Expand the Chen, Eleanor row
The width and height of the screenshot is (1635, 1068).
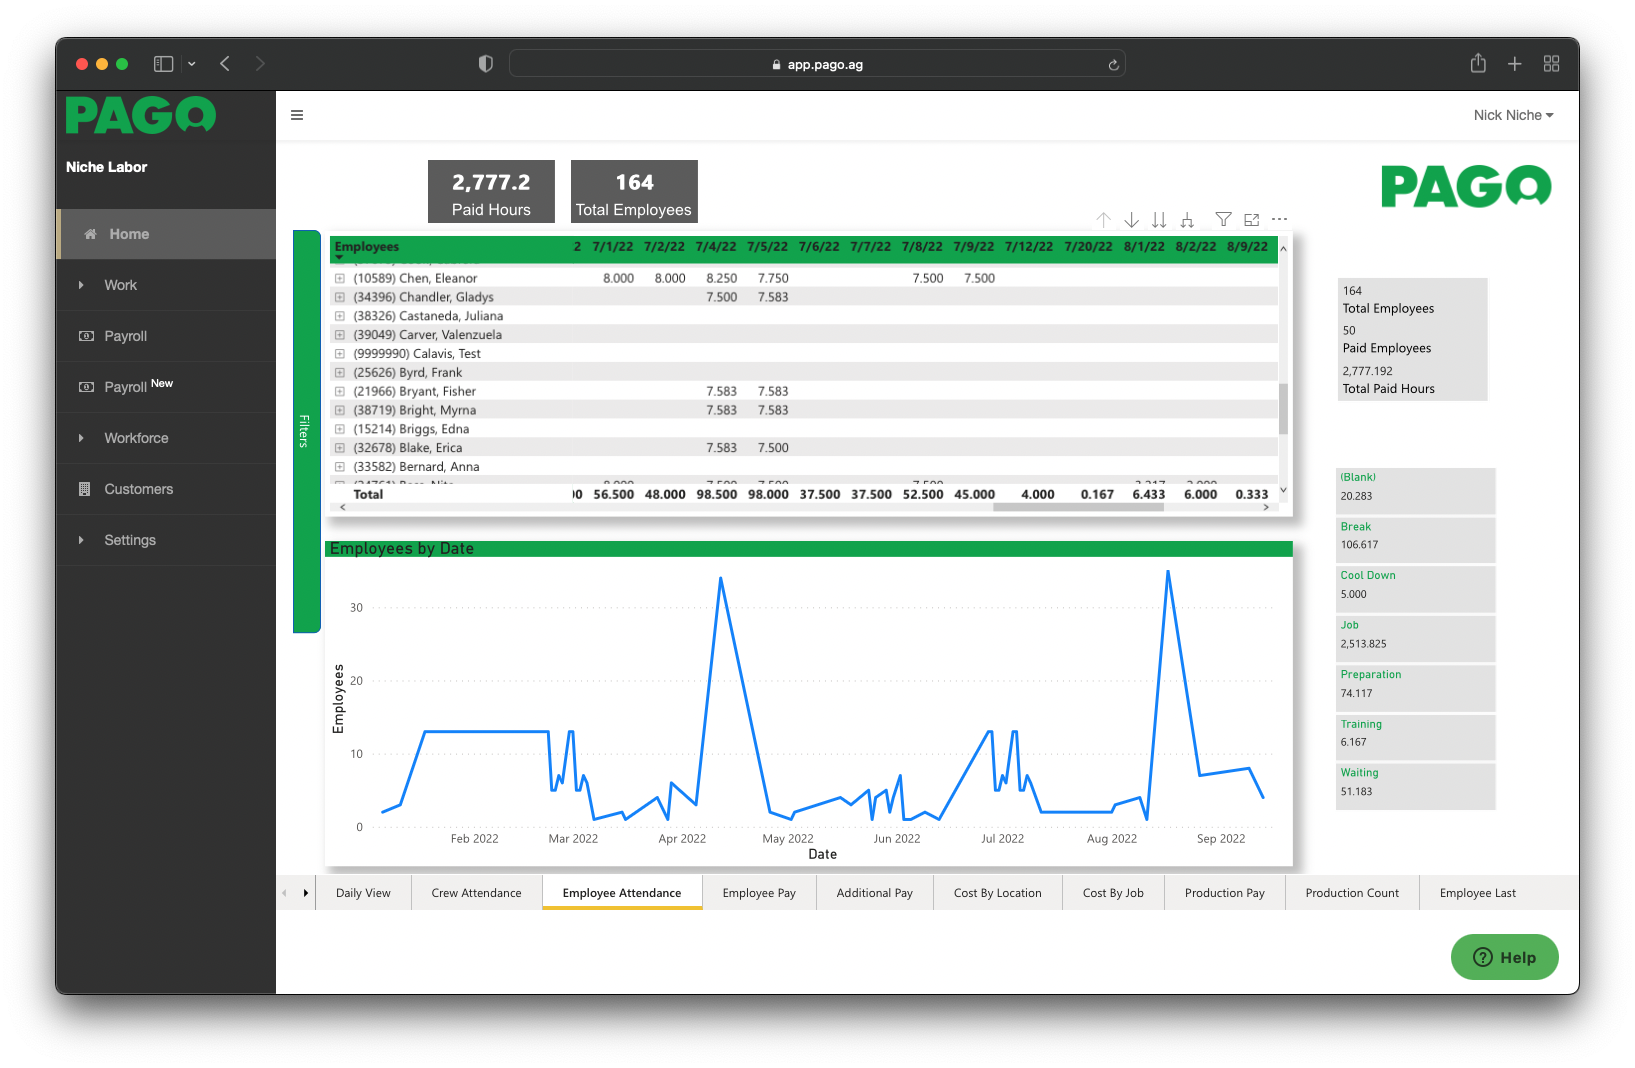coord(340,279)
